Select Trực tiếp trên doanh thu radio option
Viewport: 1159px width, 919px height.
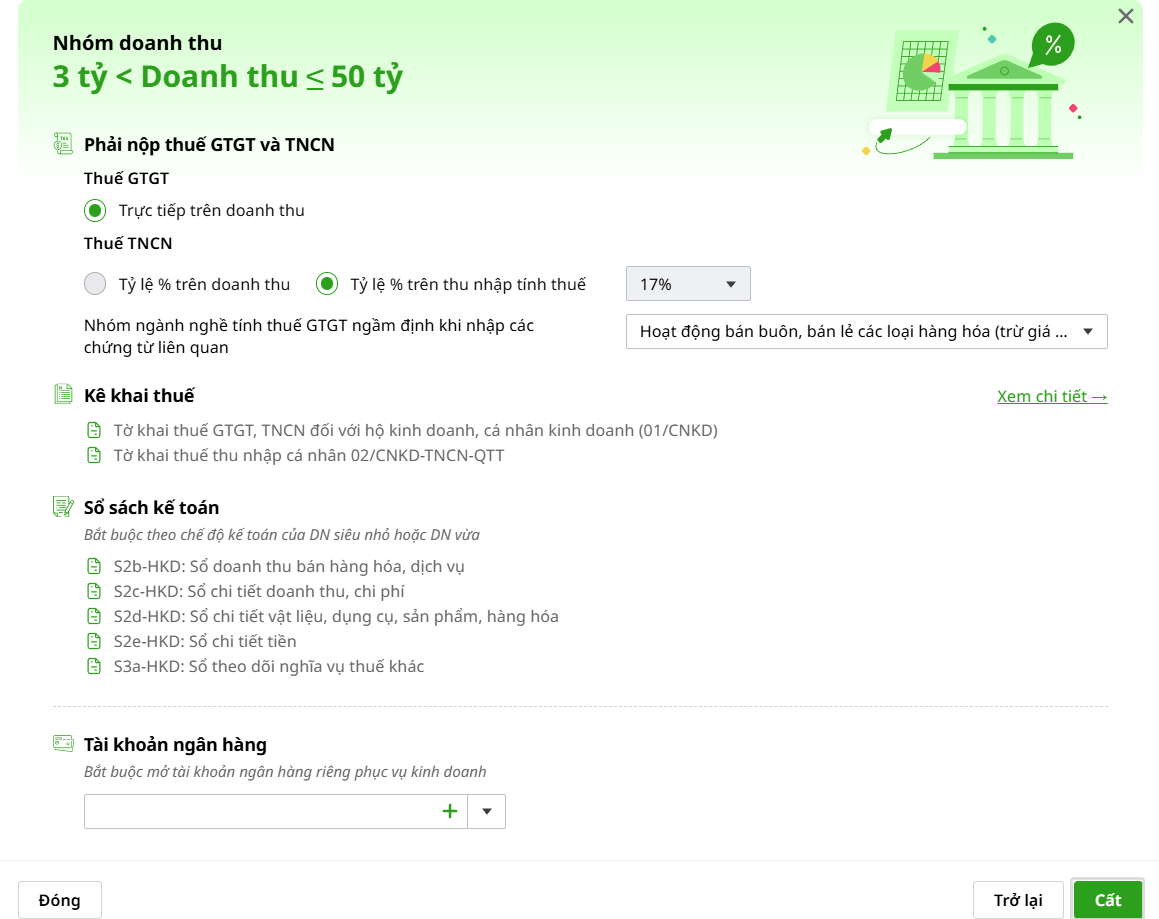(x=95, y=210)
